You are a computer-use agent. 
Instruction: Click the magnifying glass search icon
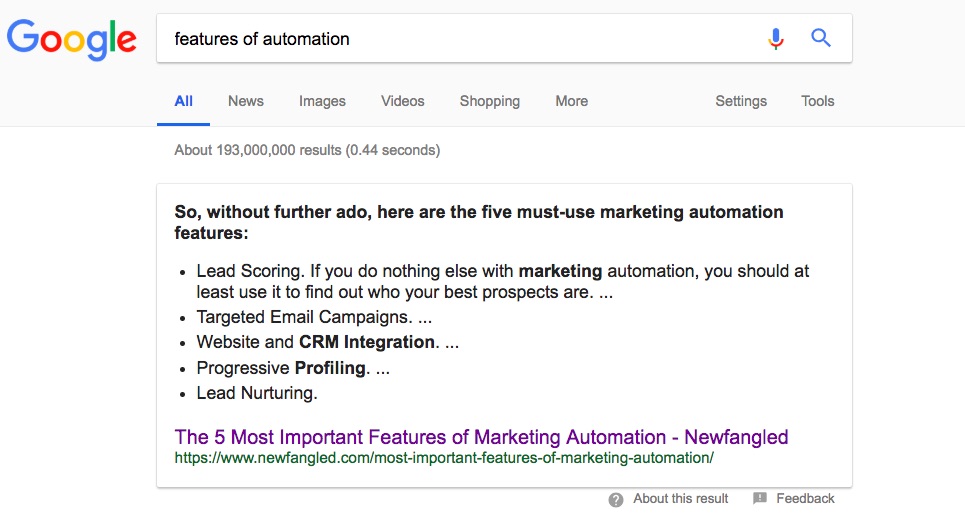820,38
